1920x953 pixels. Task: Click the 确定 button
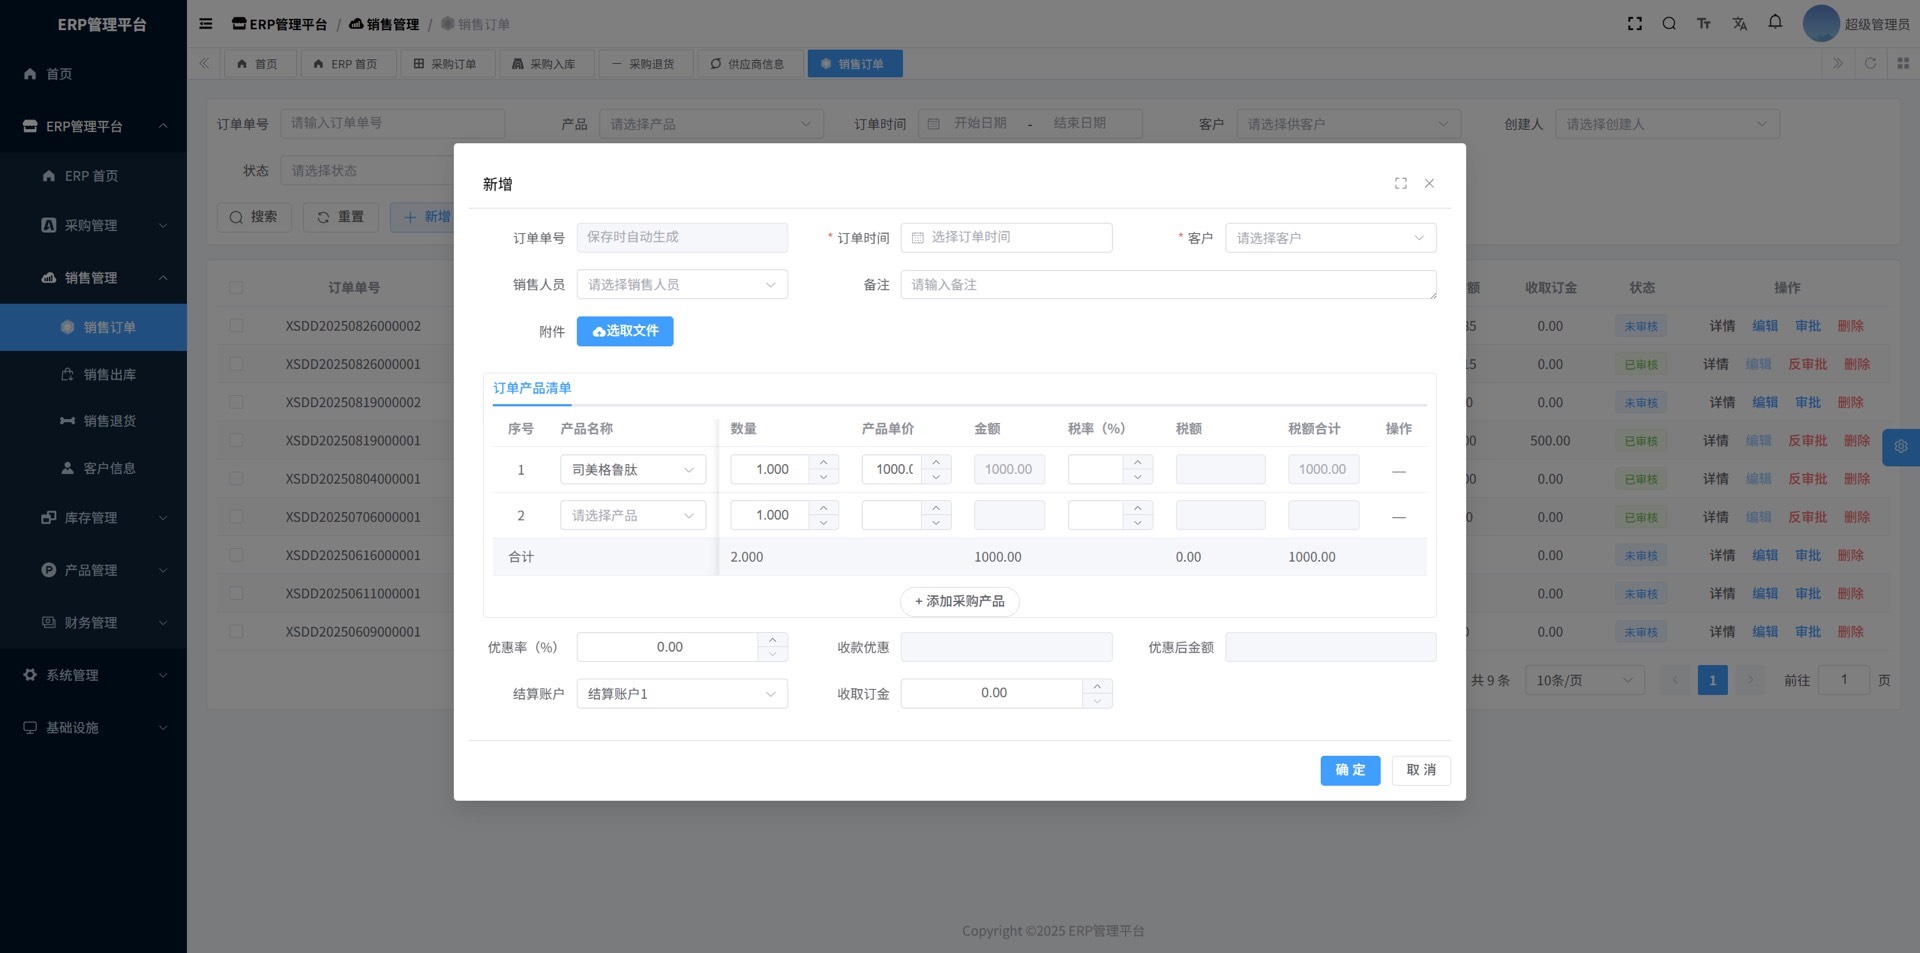point(1349,770)
